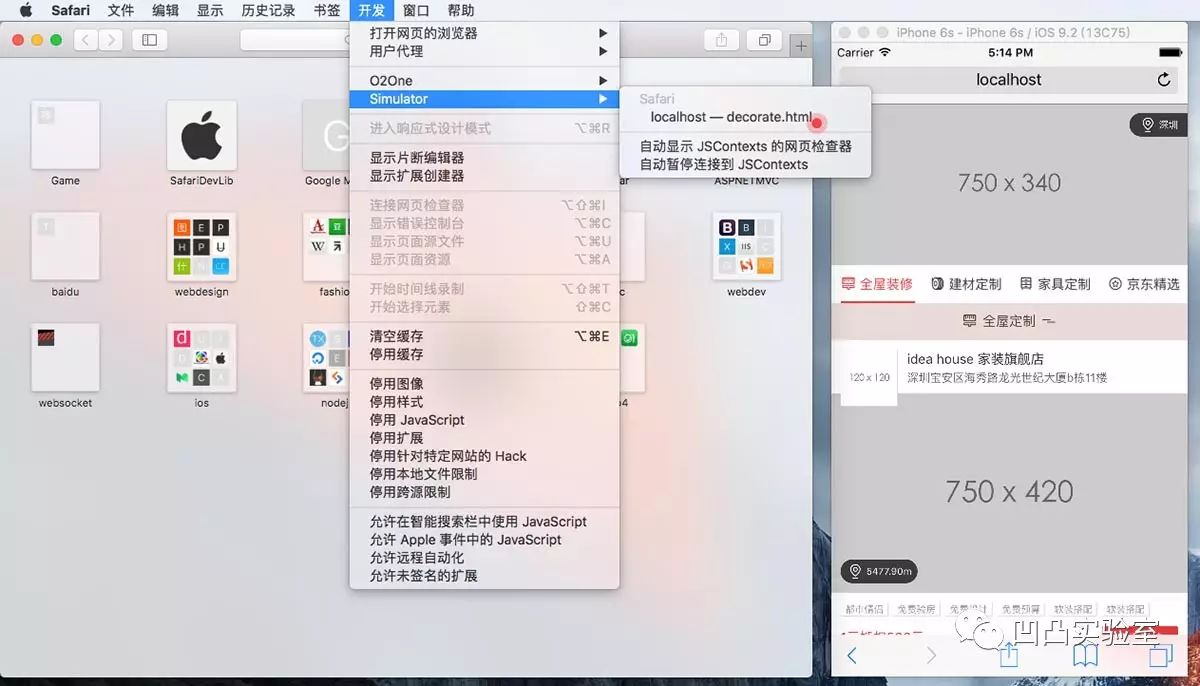Tap the 深圳 location badge
Screen dimensions: 1200x686
click(x=1158, y=125)
